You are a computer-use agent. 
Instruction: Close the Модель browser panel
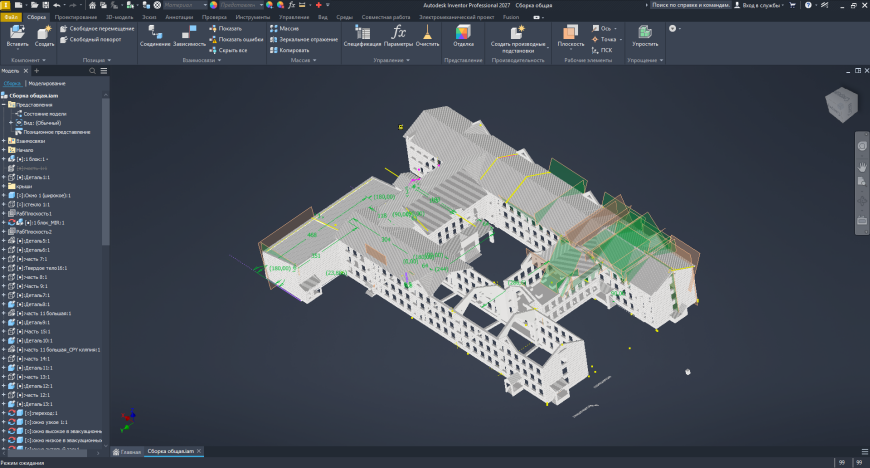(26, 71)
